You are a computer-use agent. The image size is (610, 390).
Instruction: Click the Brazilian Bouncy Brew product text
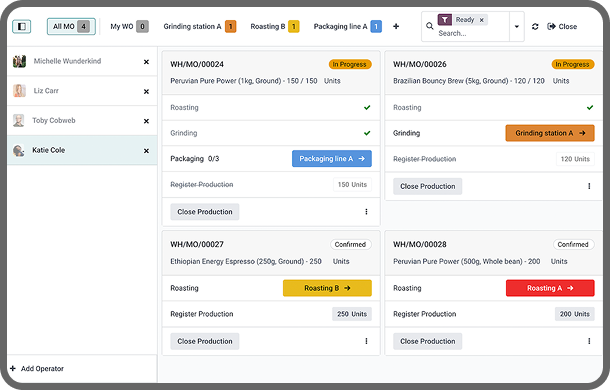tap(469, 81)
